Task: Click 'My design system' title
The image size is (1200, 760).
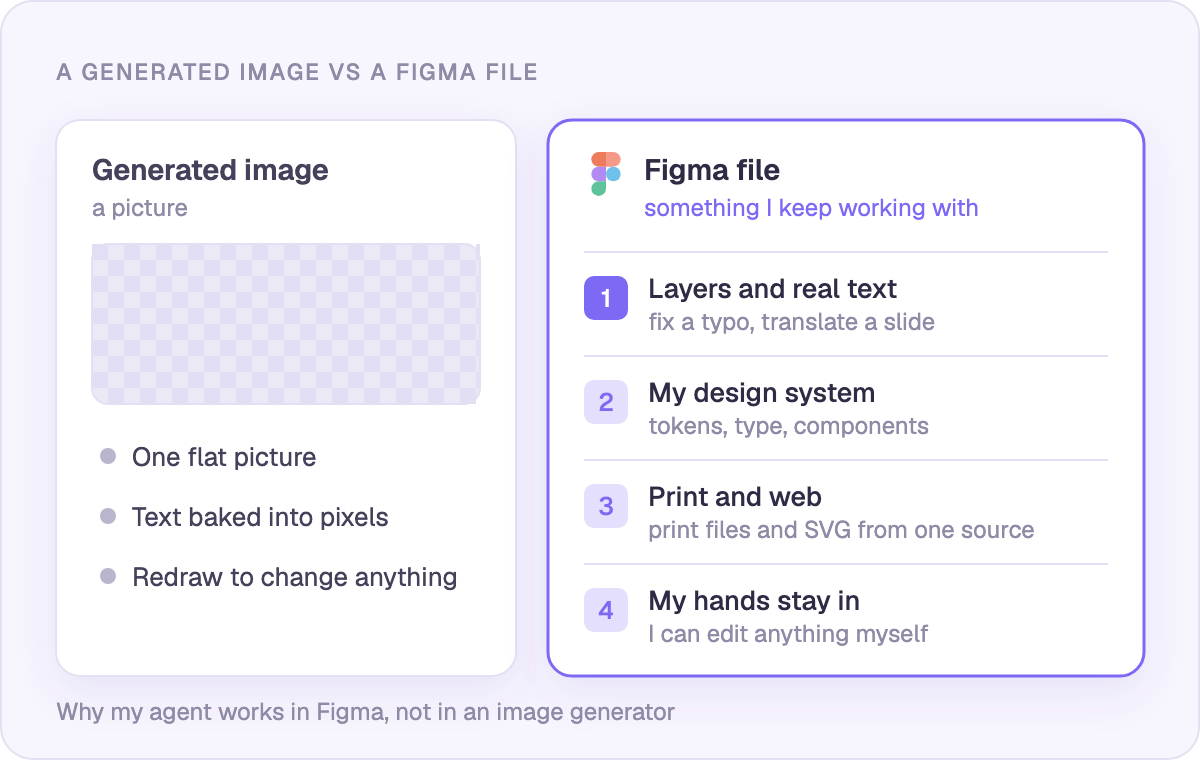Action: [x=762, y=393]
